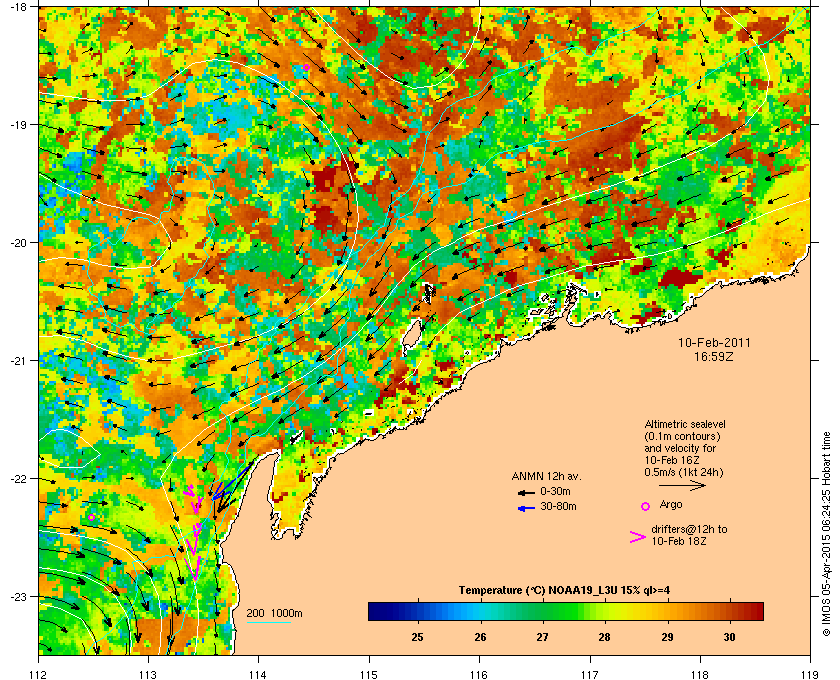The height and width of the screenshot is (680, 840).
Task: Click longitude axis label 112
Action: [x=39, y=674]
